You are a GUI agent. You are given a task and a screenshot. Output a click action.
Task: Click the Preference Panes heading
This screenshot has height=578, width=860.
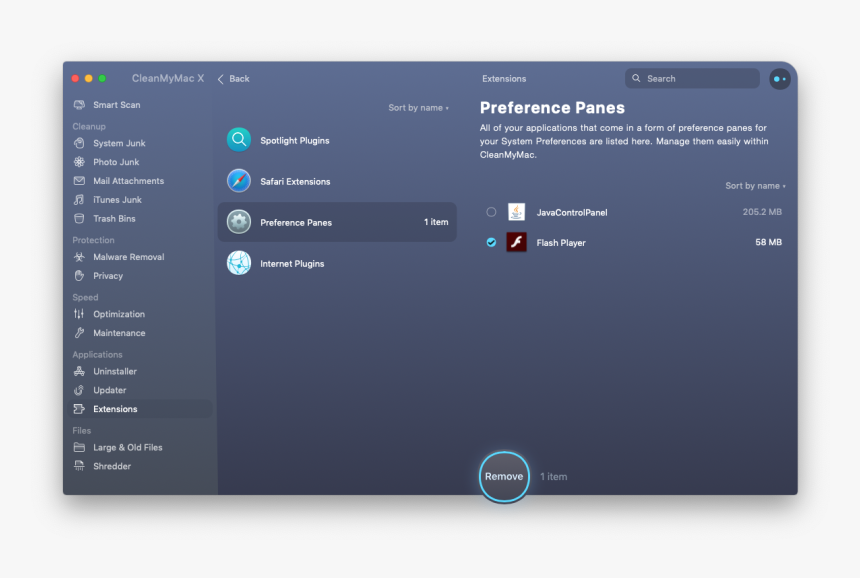coord(552,107)
